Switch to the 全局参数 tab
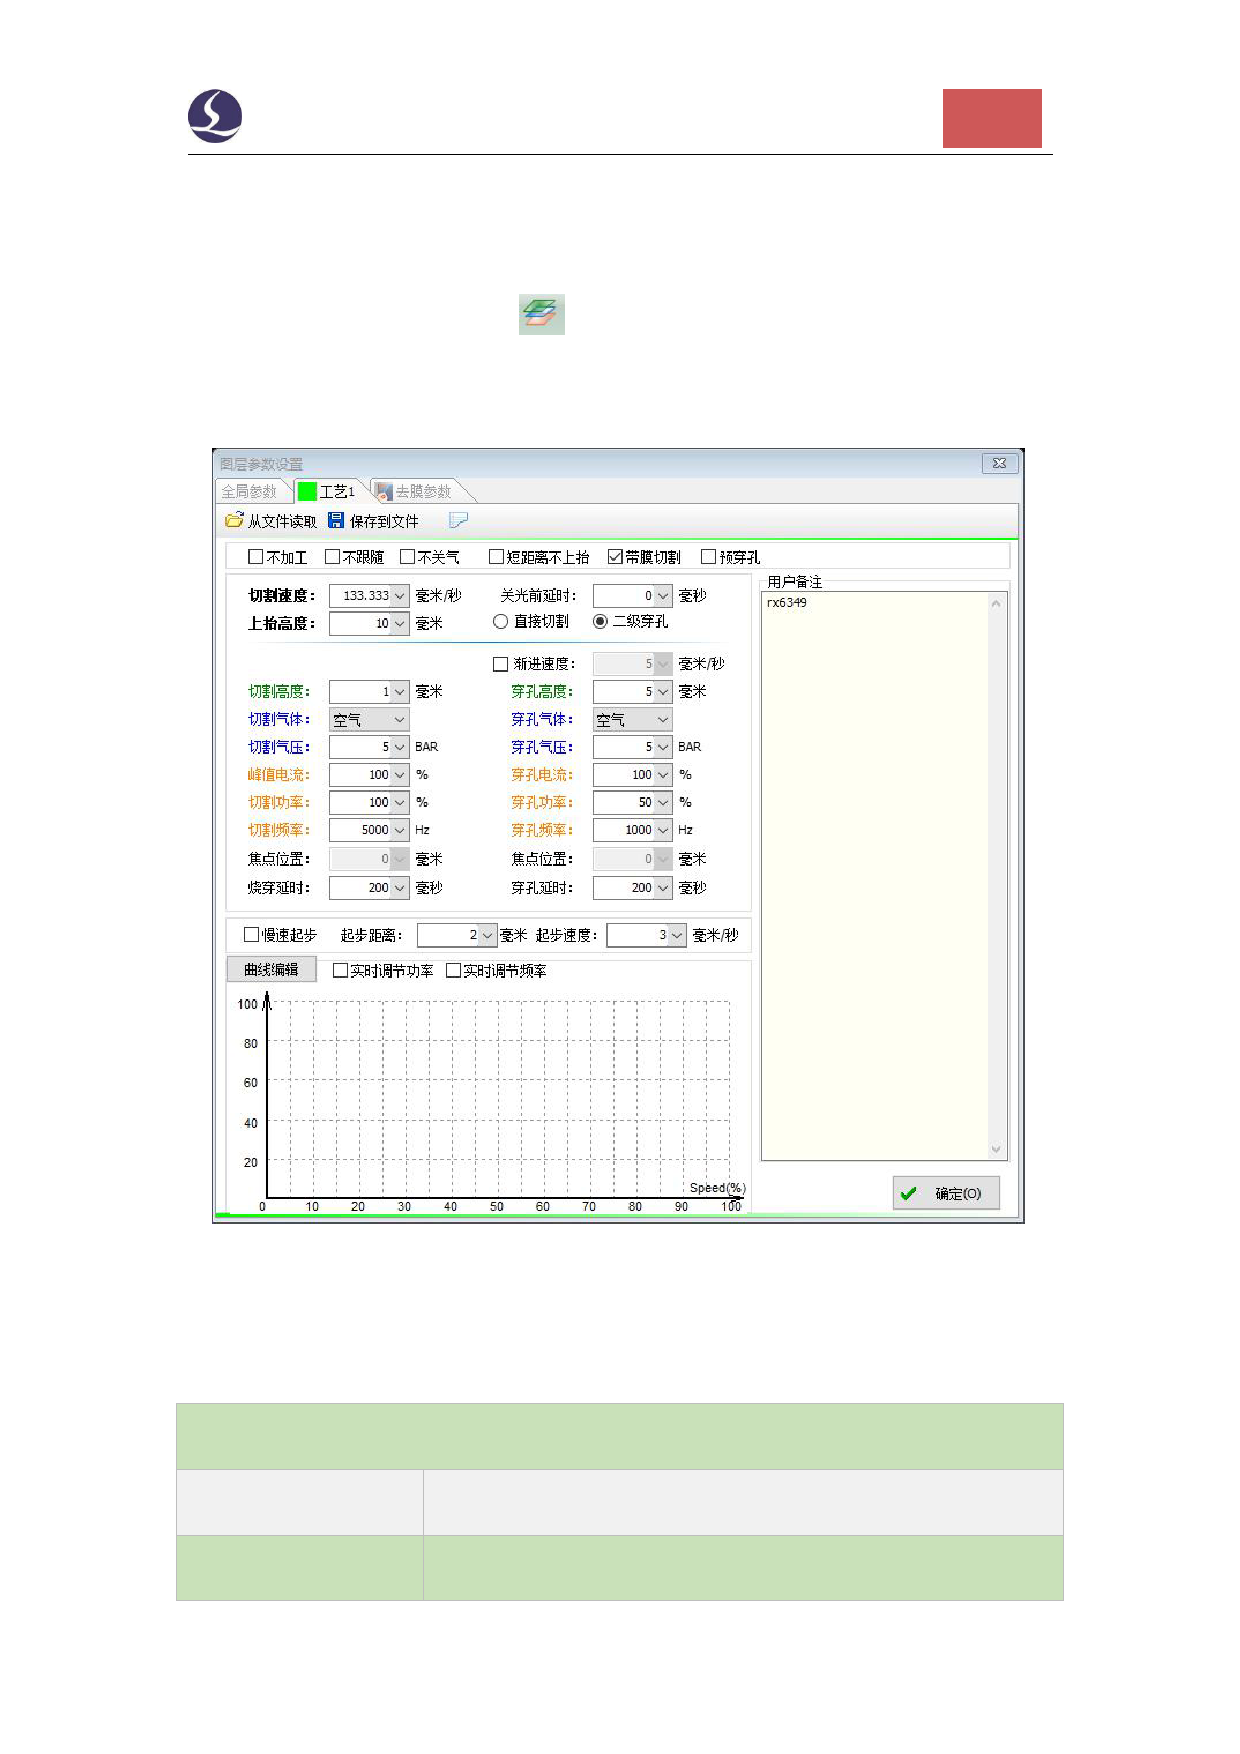The width and height of the screenshot is (1240, 1754). click(x=250, y=492)
